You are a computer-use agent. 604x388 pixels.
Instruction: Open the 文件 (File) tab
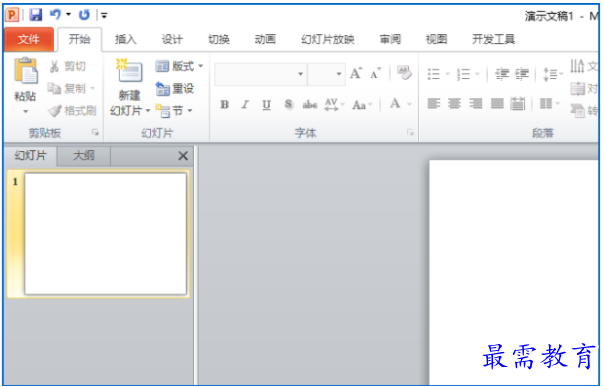[x=29, y=39]
